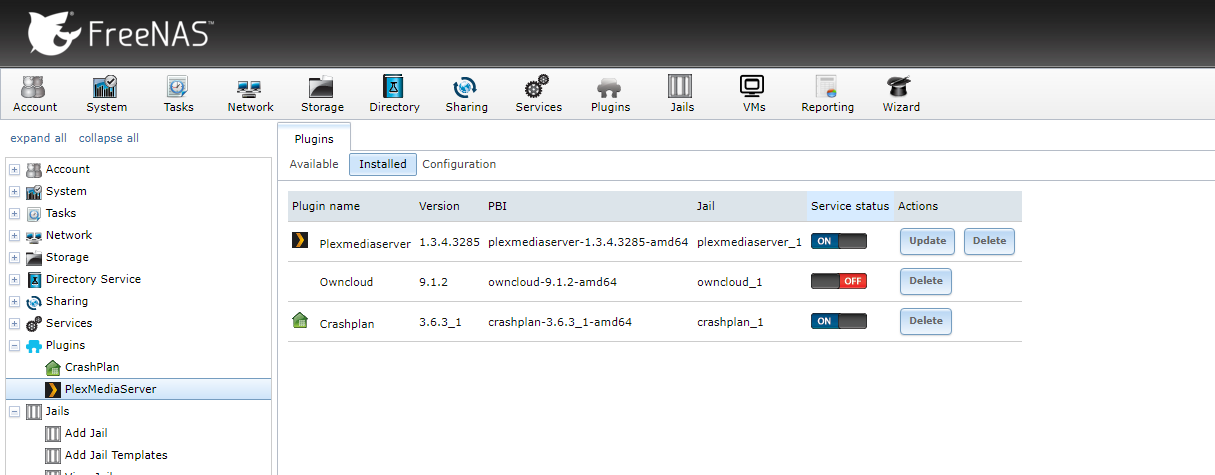Click the Add Jail Templates icon
This screenshot has width=1215, height=475.
[x=53, y=455]
